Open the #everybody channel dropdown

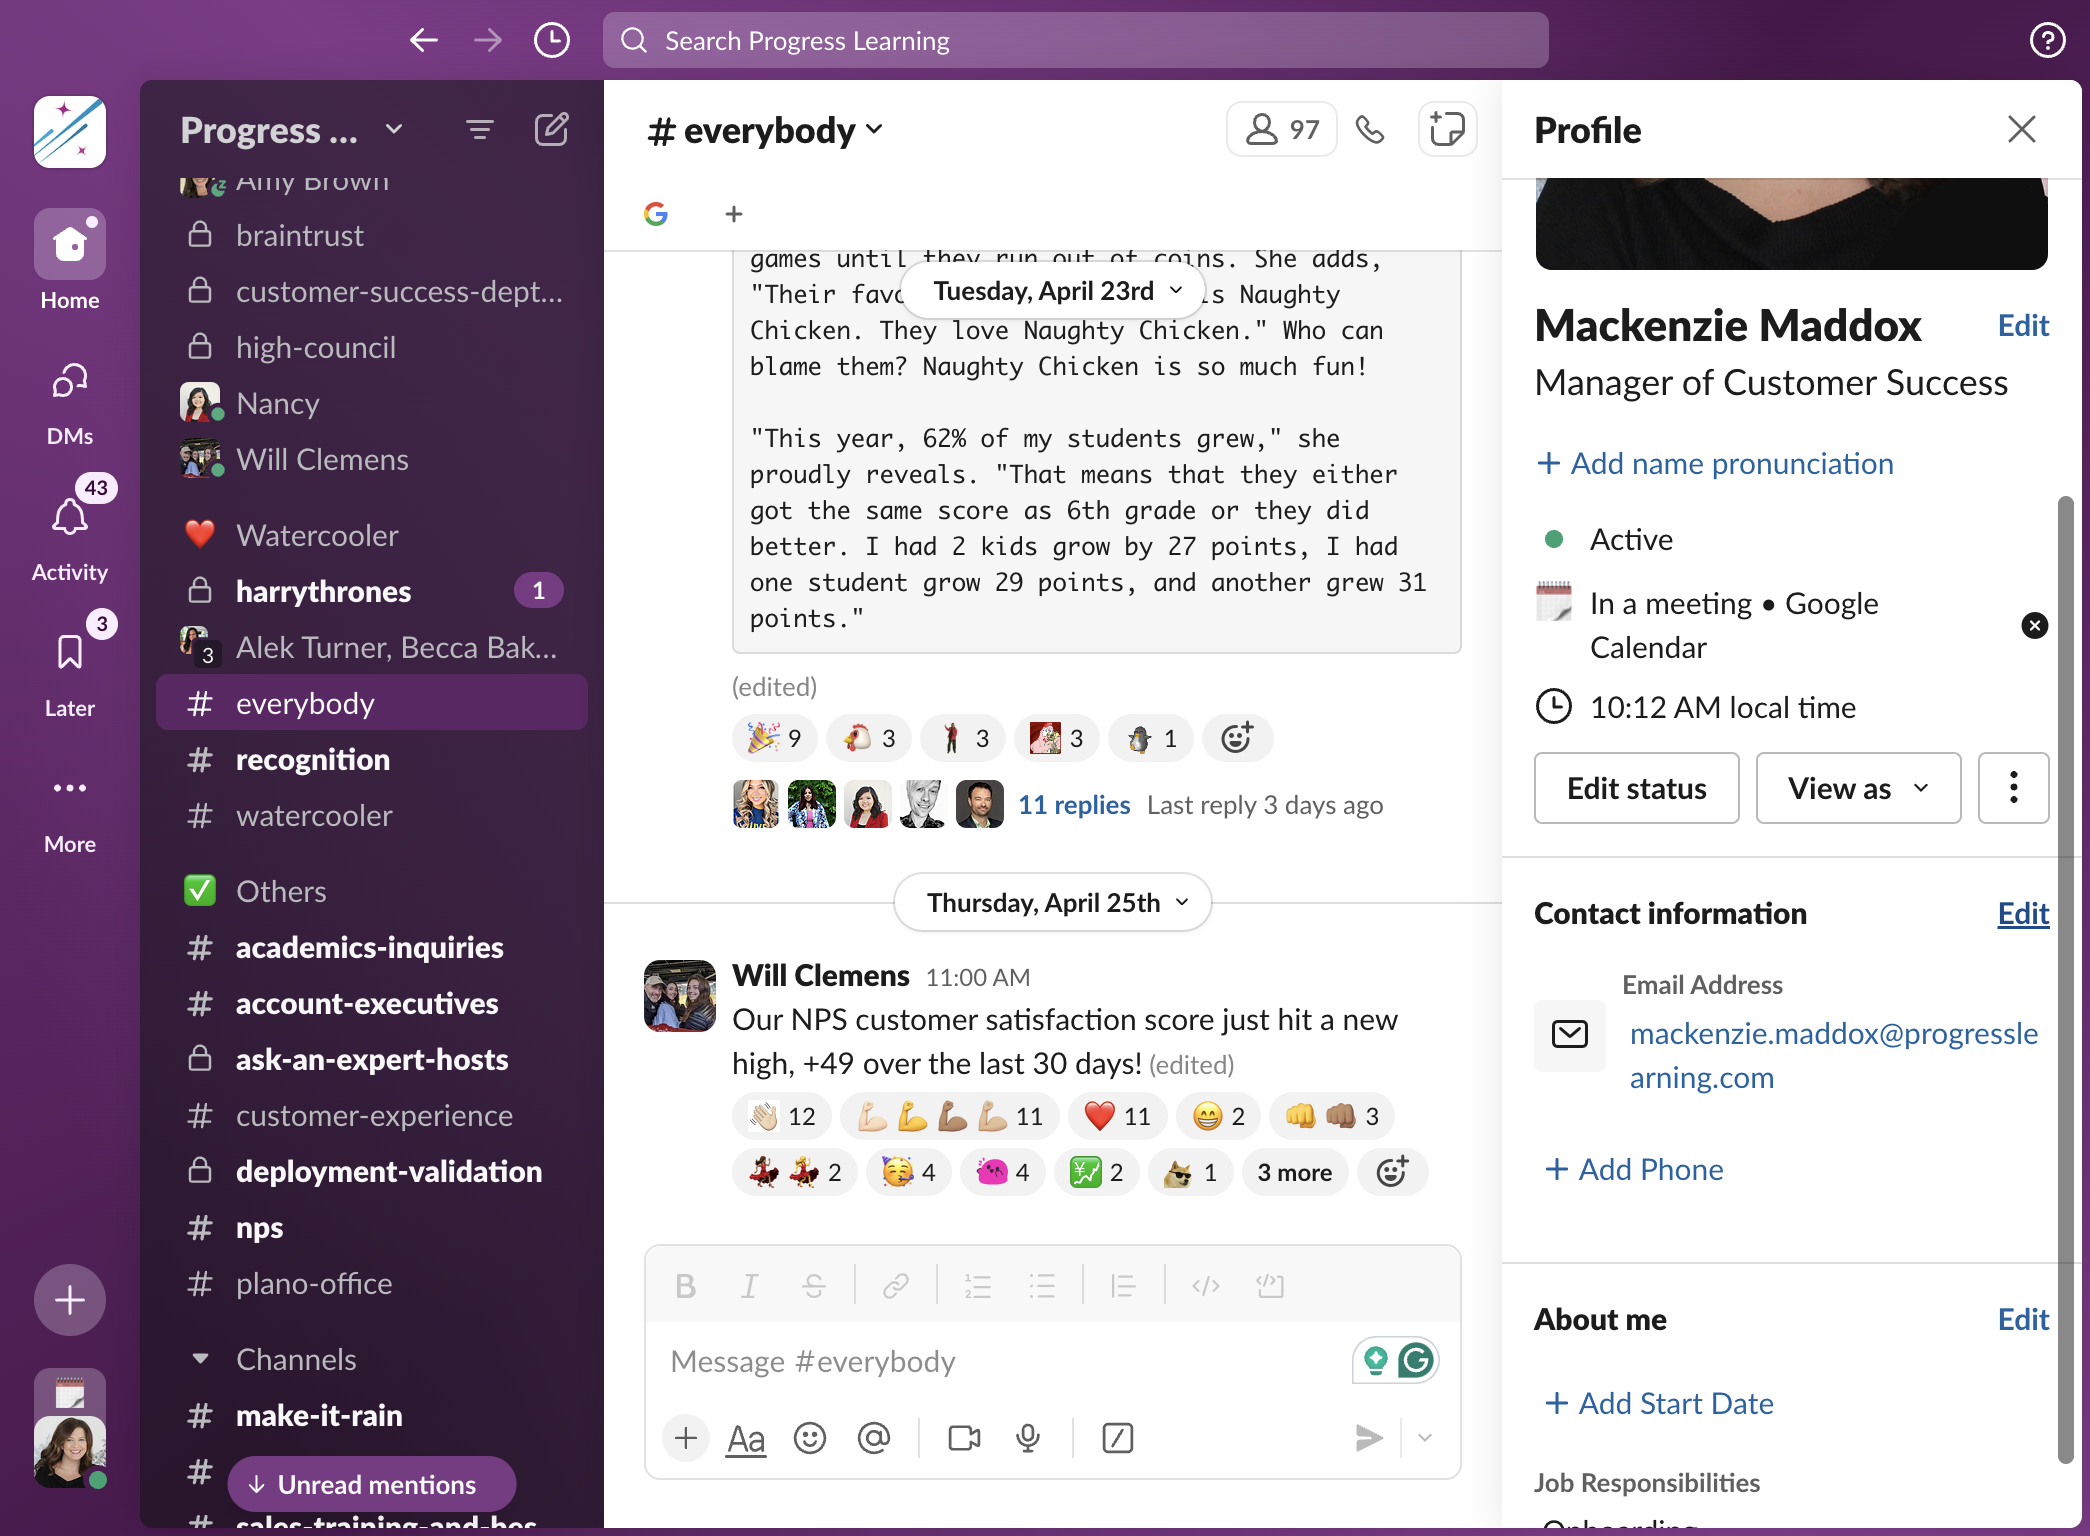[766, 130]
